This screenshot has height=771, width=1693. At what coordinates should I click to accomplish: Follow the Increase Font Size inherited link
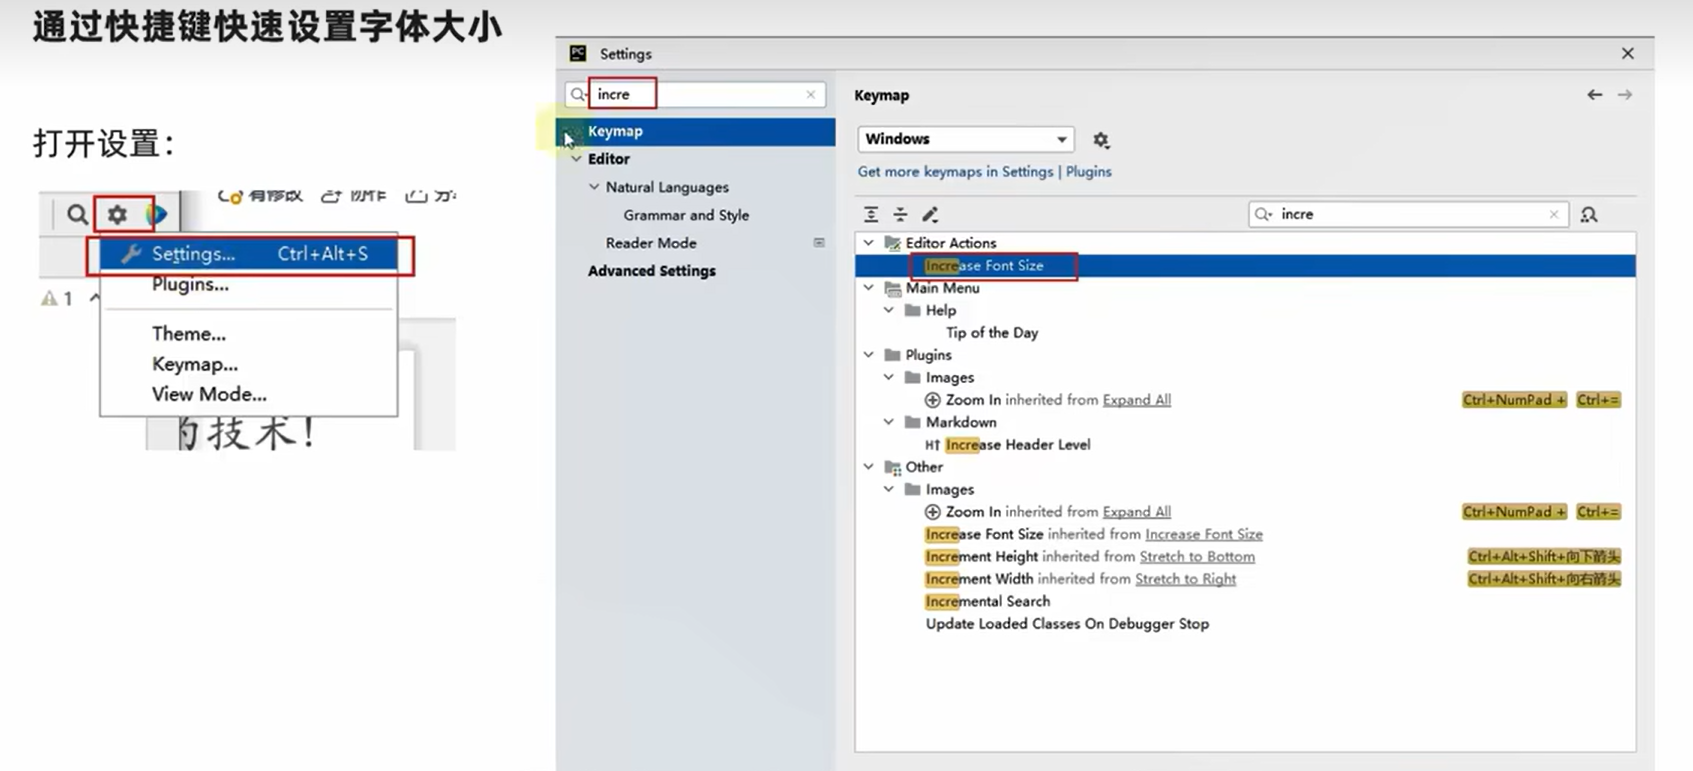(1204, 535)
